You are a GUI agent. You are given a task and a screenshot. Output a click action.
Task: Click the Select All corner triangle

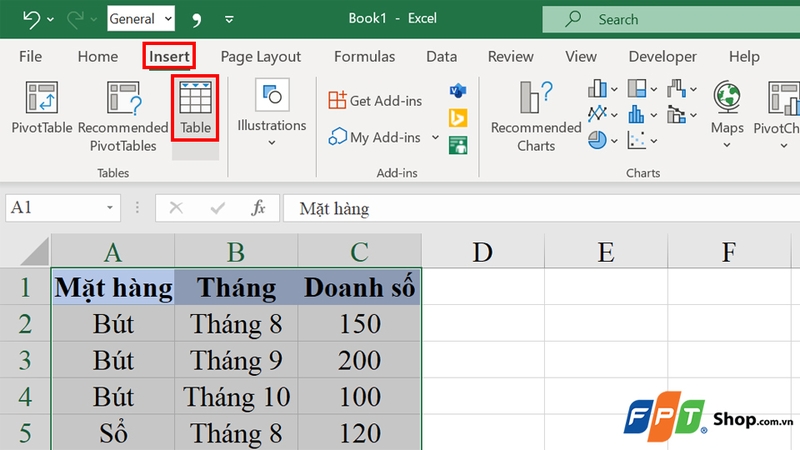(36, 252)
